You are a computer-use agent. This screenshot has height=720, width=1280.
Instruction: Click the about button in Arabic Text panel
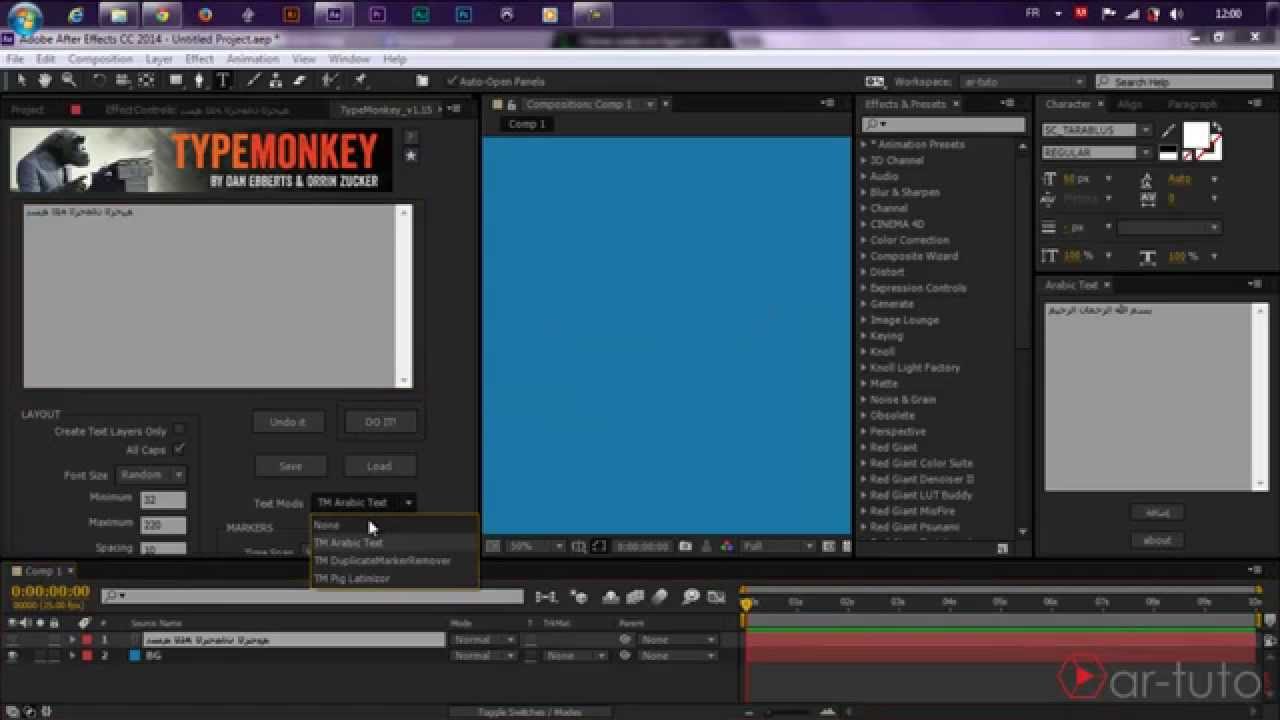pos(1157,540)
